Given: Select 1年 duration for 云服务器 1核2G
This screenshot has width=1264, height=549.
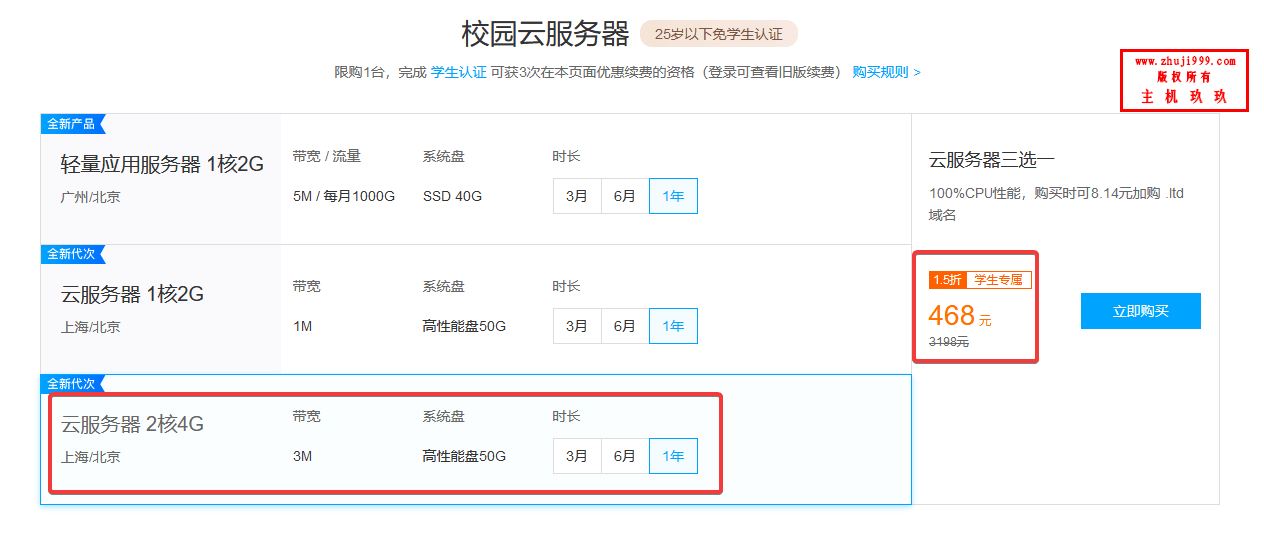Looking at the screenshot, I should point(673,326).
